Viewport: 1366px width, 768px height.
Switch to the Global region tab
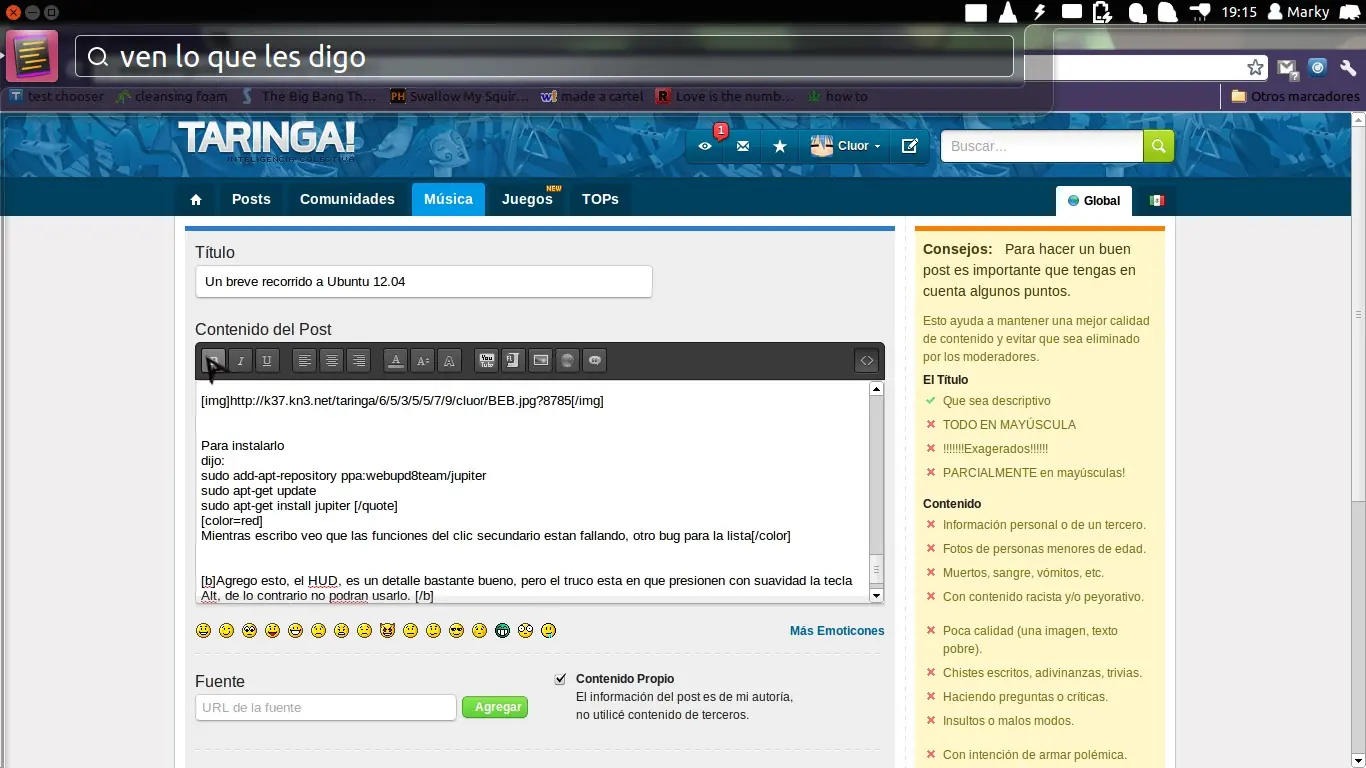pos(1093,200)
